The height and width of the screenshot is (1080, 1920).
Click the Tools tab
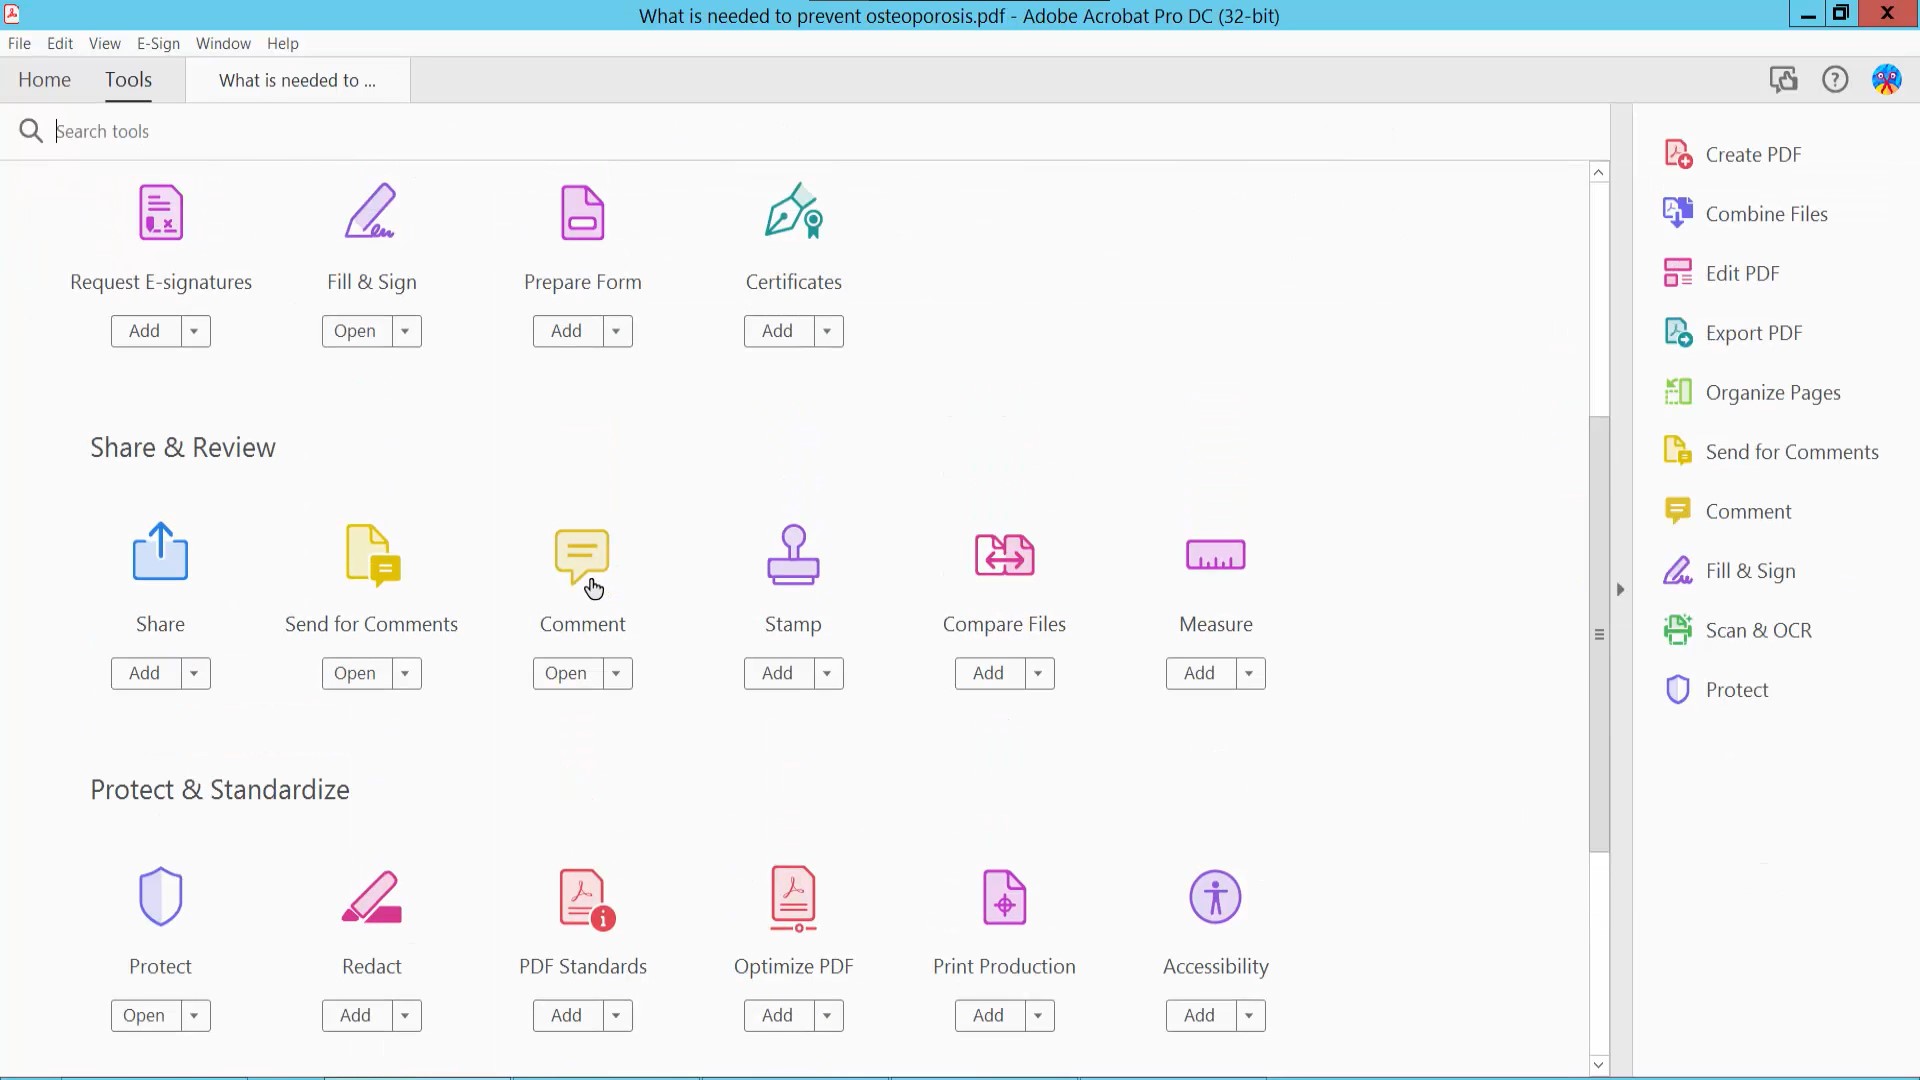pyautogui.click(x=128, y=79)
